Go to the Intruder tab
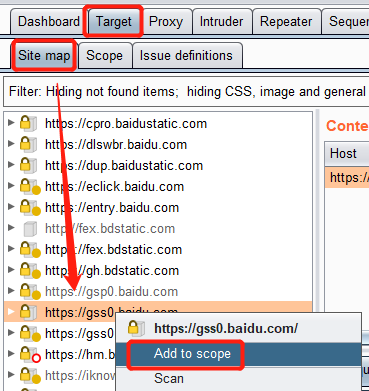The image size is (369, 391). point(221,22)
